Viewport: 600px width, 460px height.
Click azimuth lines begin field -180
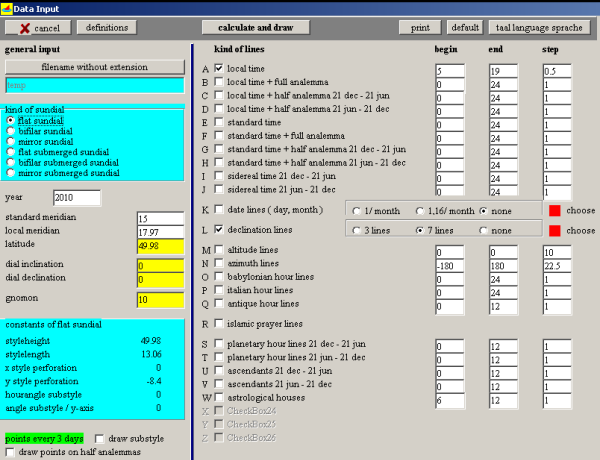tap(450, 266)
